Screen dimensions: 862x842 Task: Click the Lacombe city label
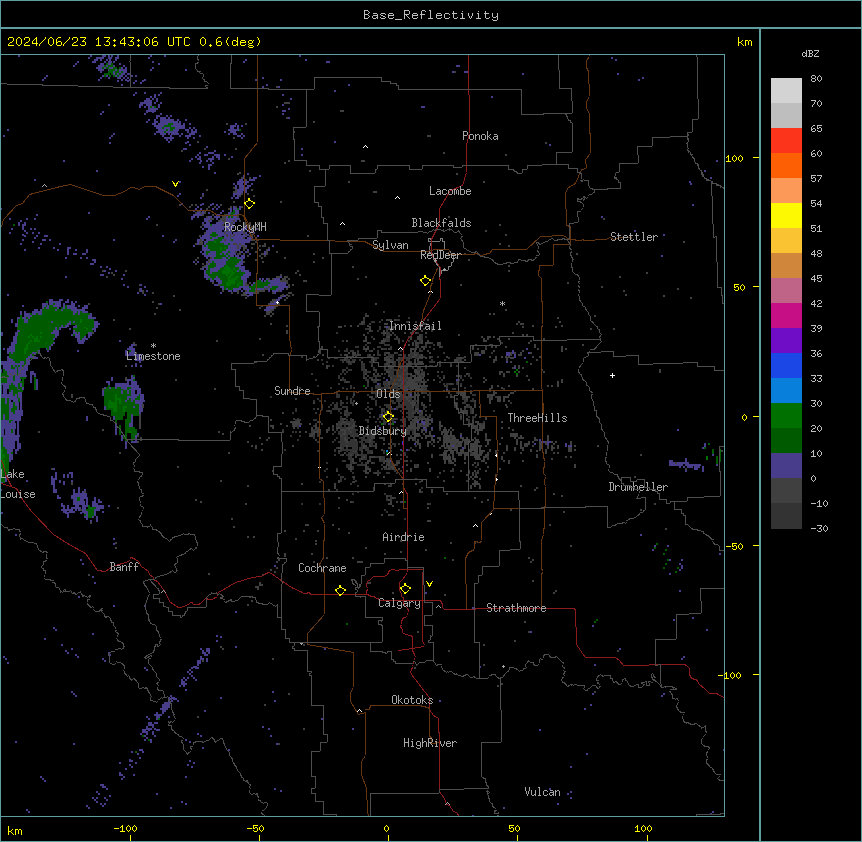click(x=450, y=191)
